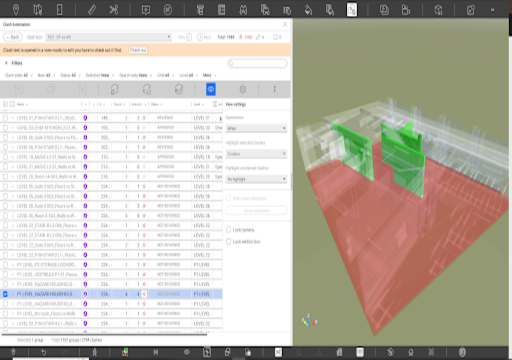Open the No highlight dropdown

(256, 179)
